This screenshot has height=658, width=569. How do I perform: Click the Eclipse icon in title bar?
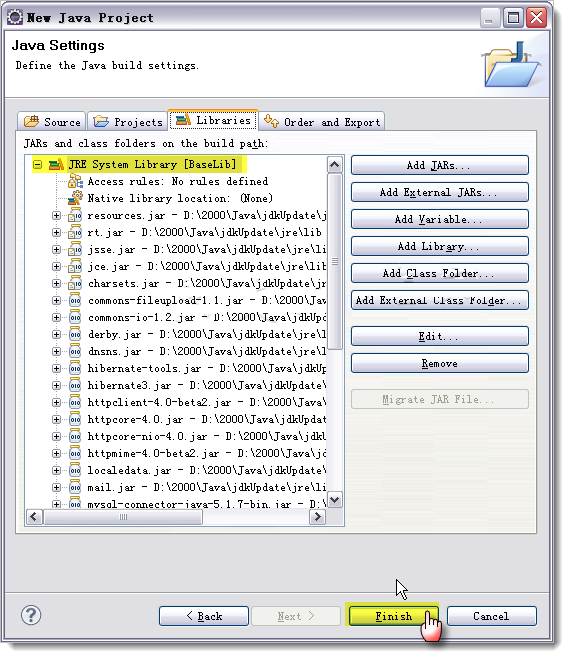[x=16, y=17]
